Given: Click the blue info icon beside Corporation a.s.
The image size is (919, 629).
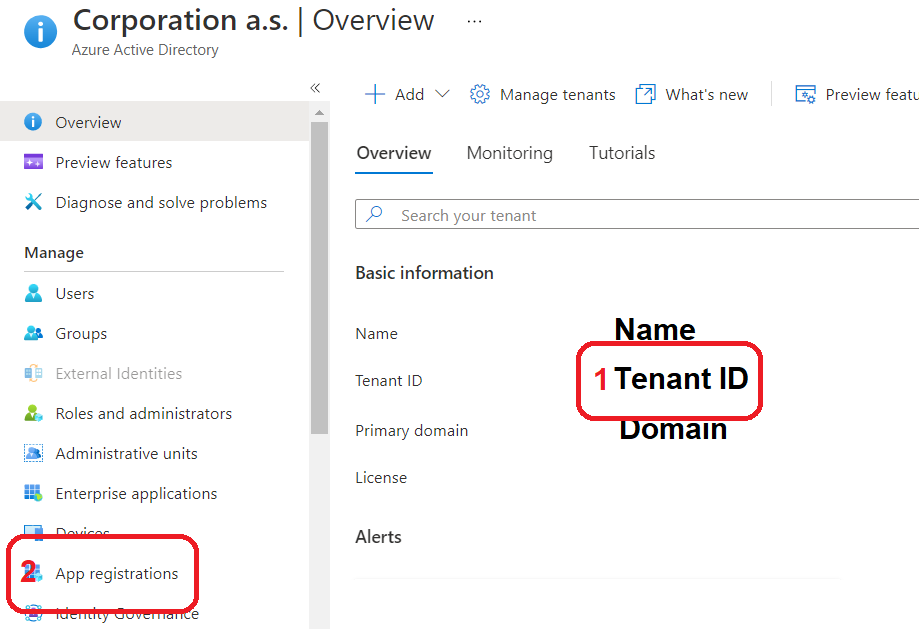Looking at the screenshot, I should [40, 31].
